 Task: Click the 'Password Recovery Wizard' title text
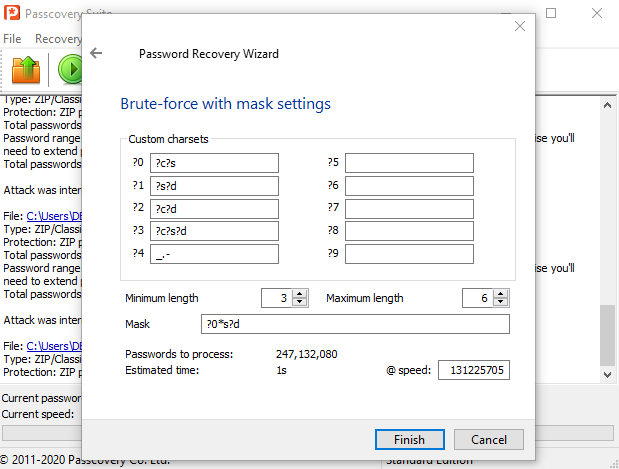coord(209,54)
